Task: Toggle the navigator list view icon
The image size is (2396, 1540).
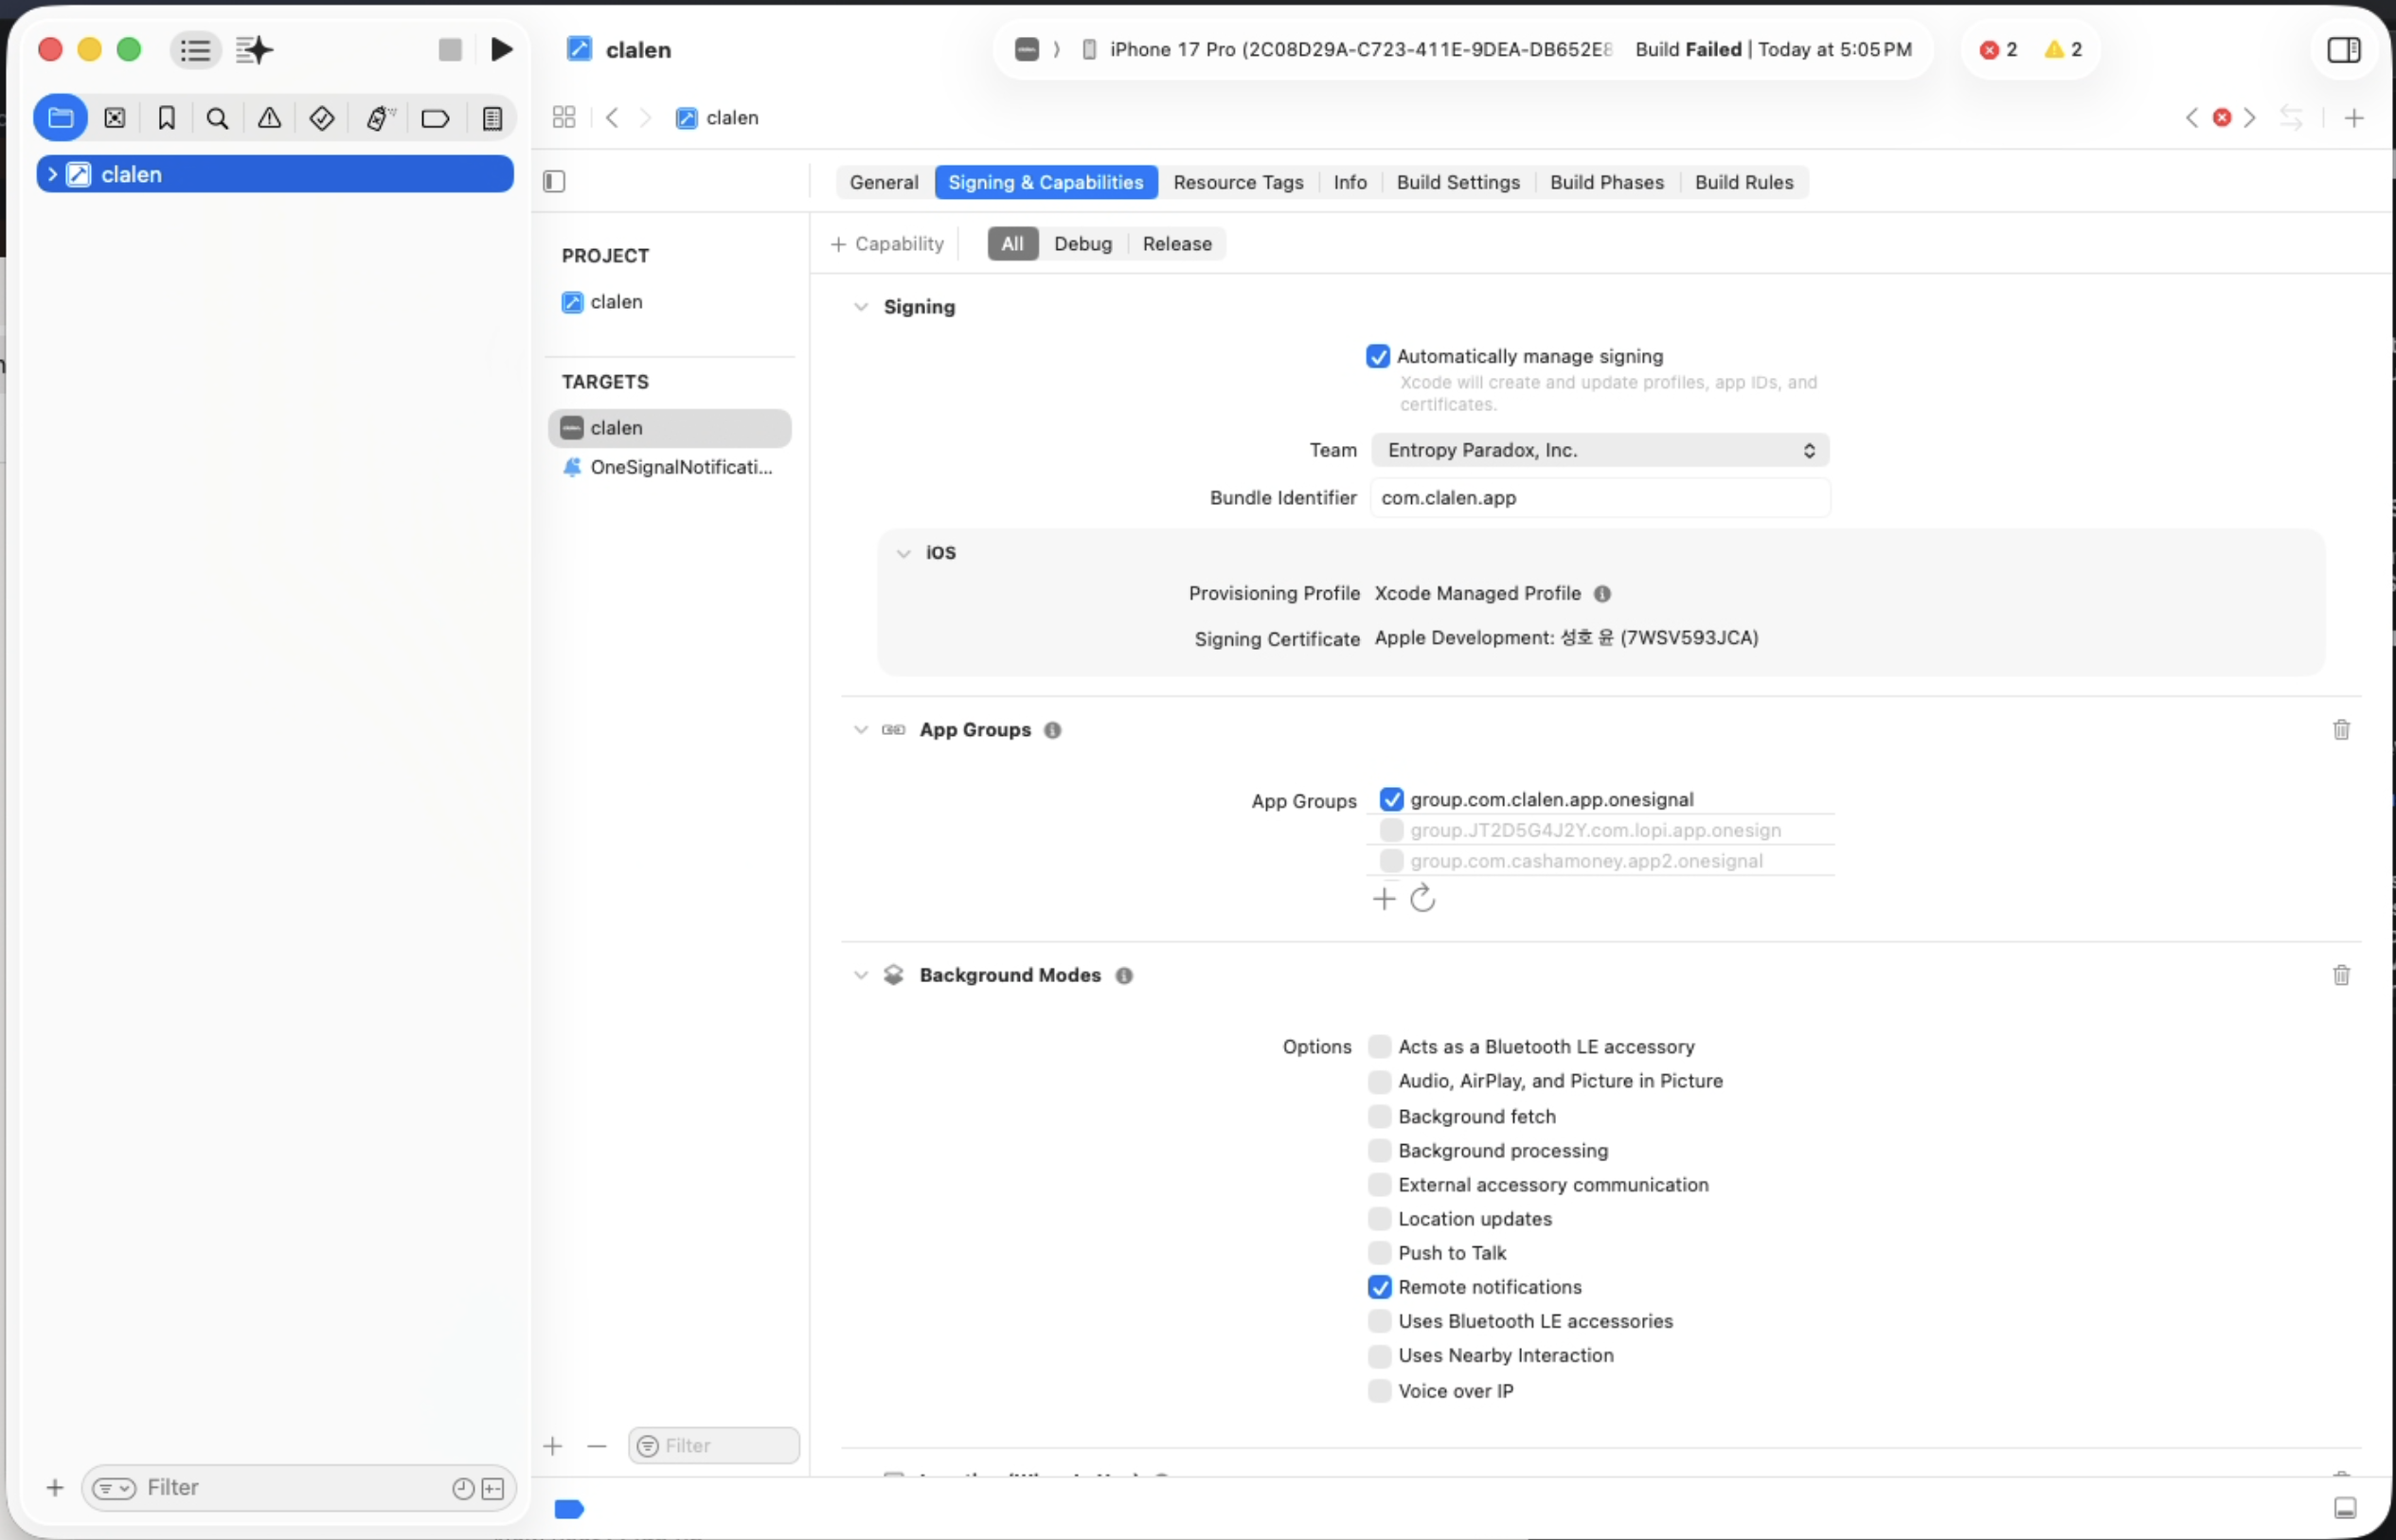Action: pyautogui.click(x=196, y=49)
